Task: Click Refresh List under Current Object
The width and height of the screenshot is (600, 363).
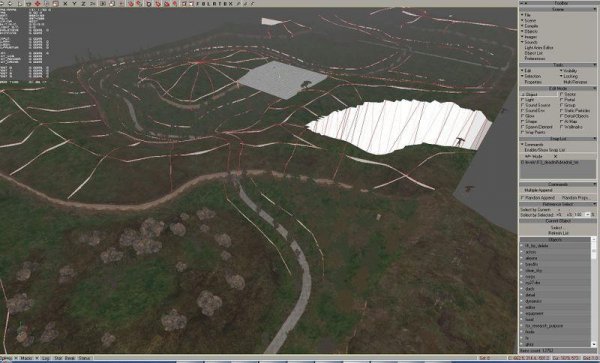Action: coord(558,233)
